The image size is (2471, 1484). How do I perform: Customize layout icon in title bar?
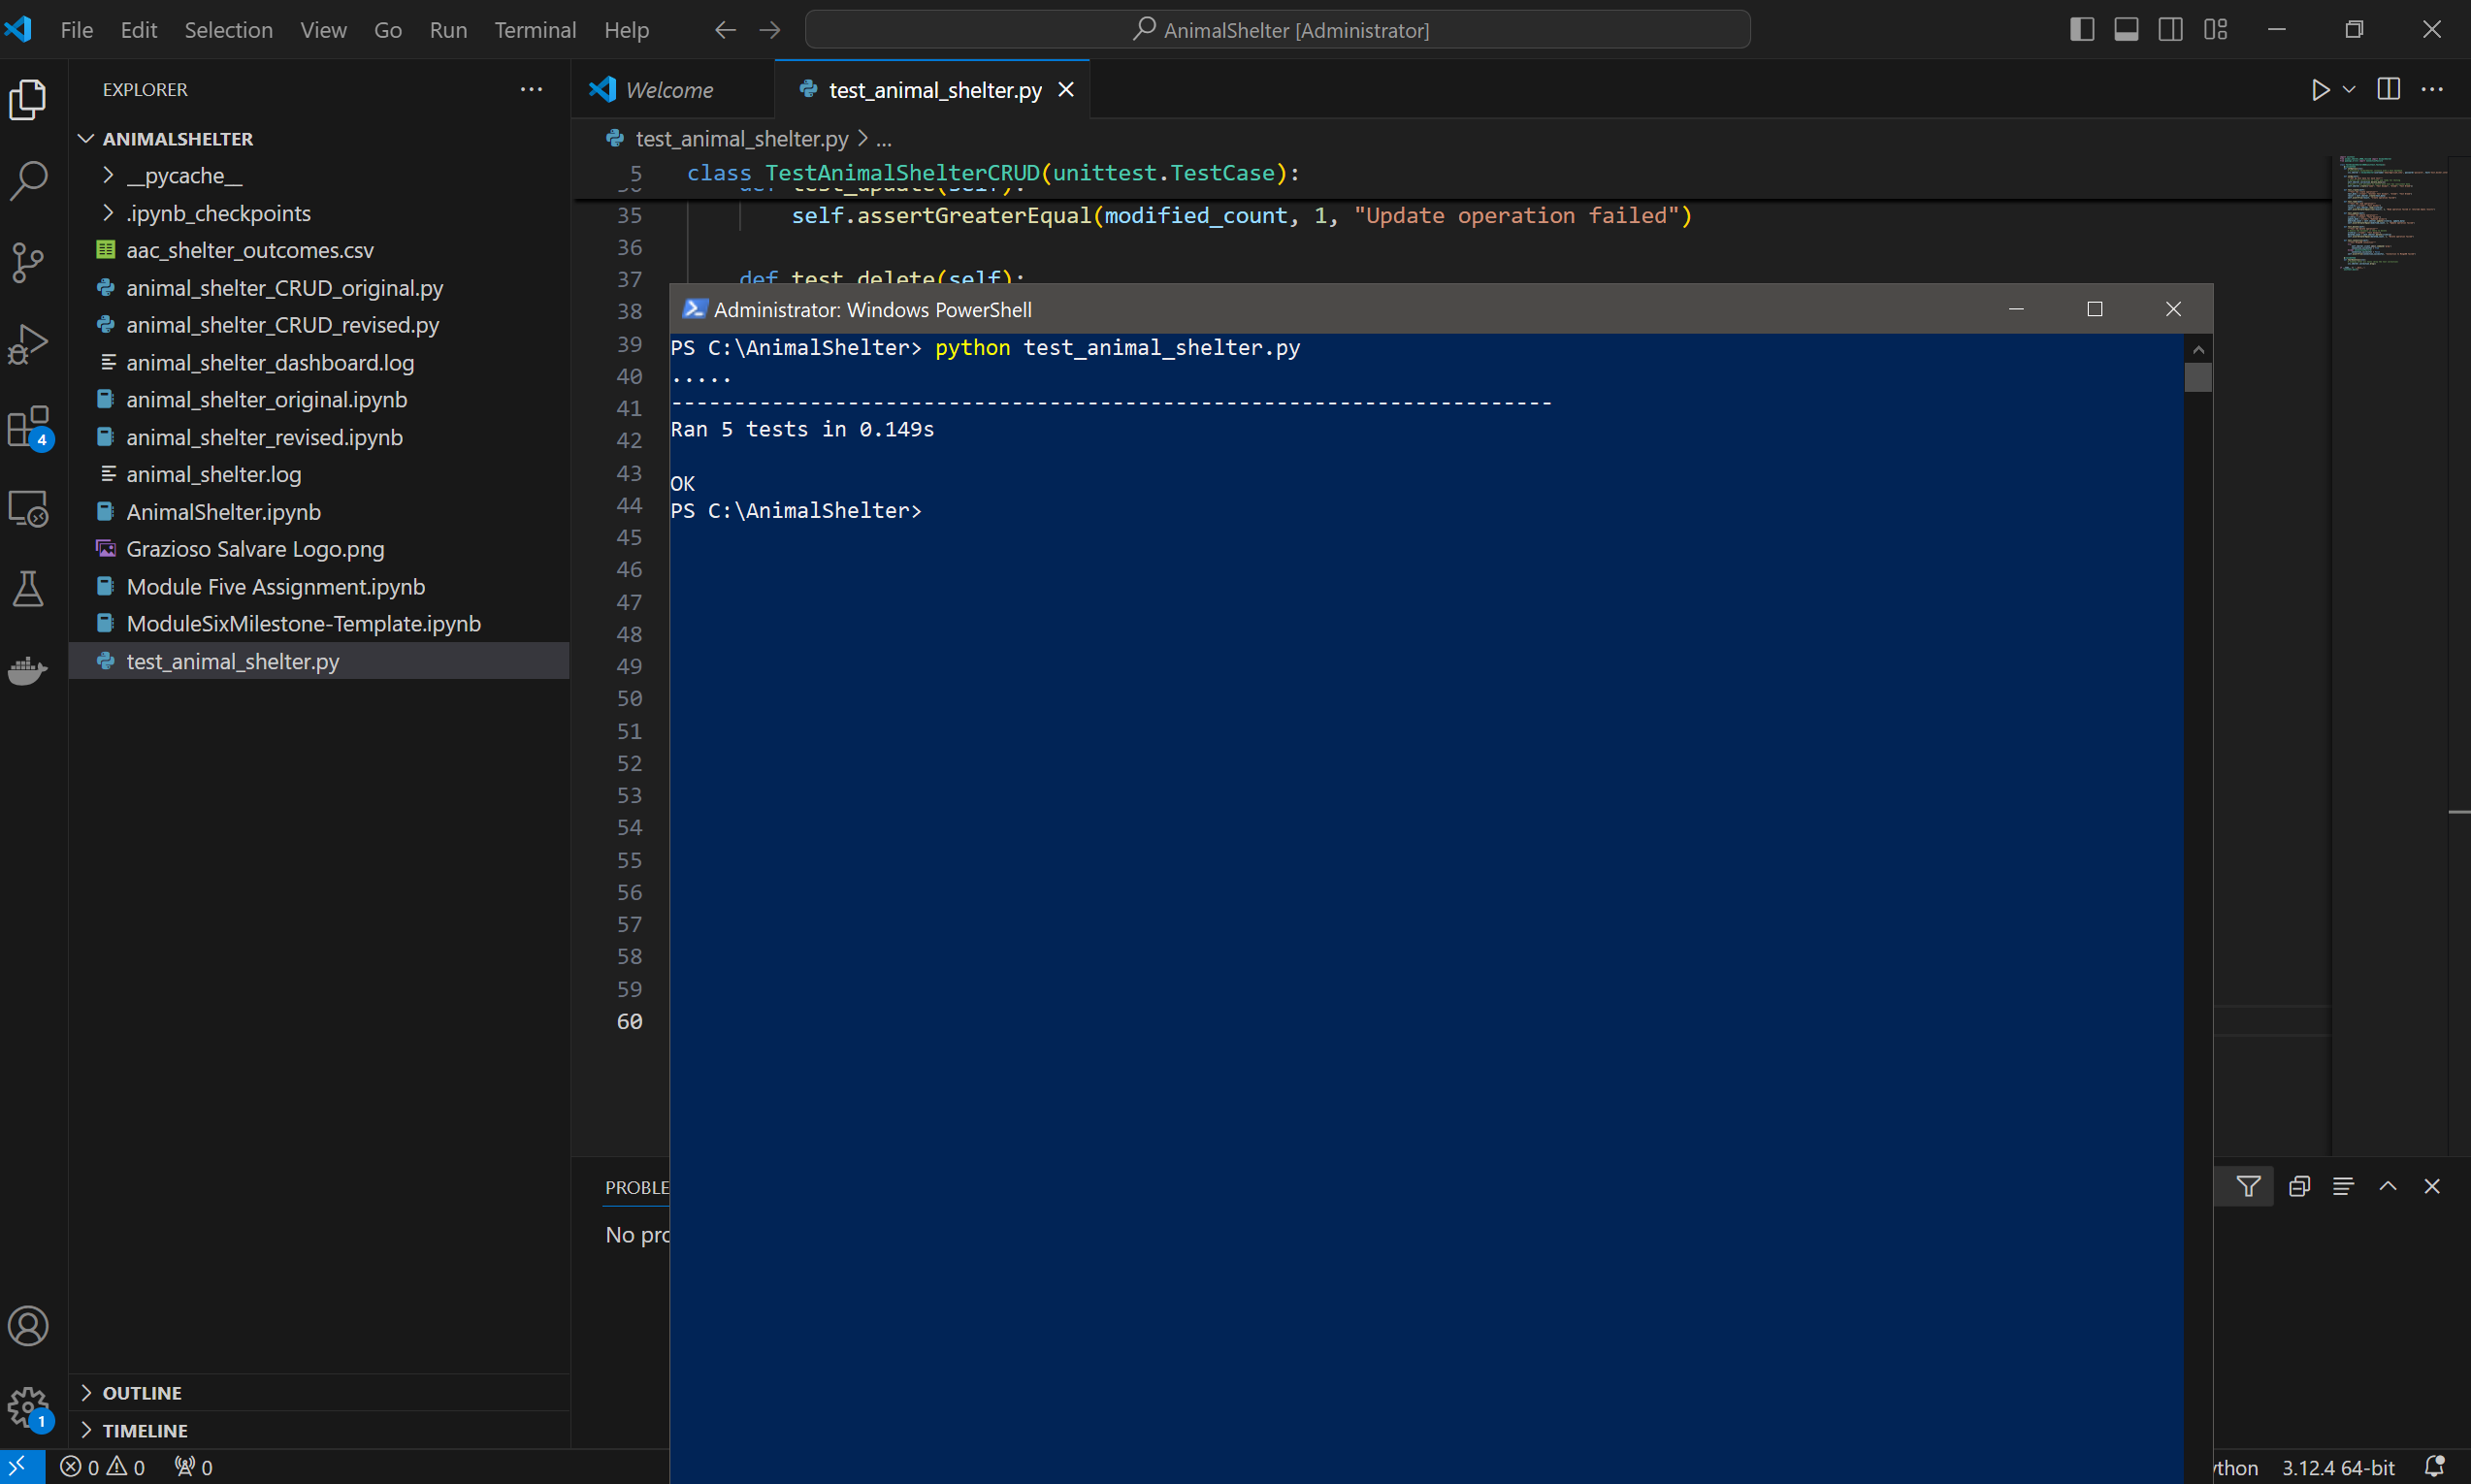click(2215, 30)
